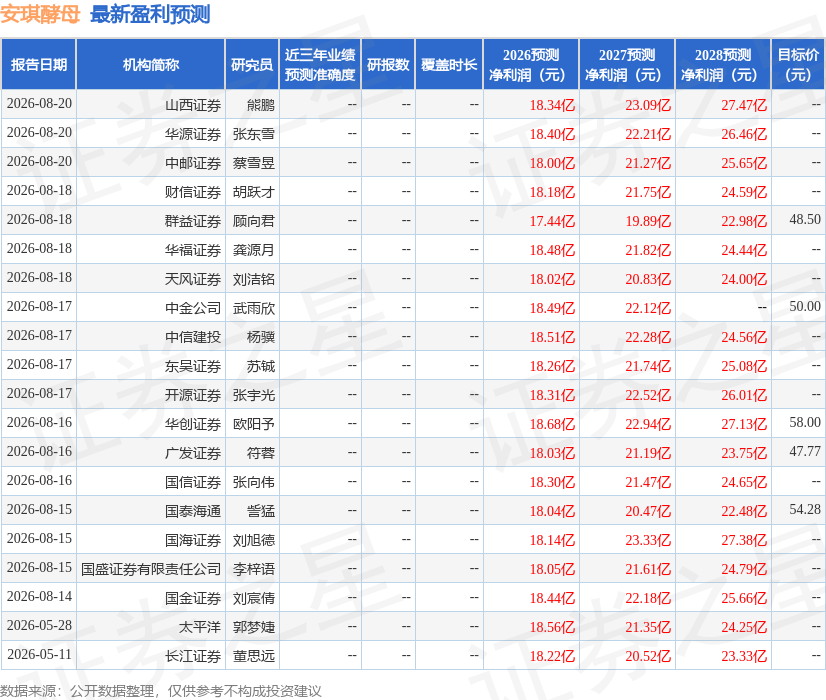Click the 覆盖时长 column header
Screen dimensions: 826x700
pyautogui.click(x=449, y=64)
